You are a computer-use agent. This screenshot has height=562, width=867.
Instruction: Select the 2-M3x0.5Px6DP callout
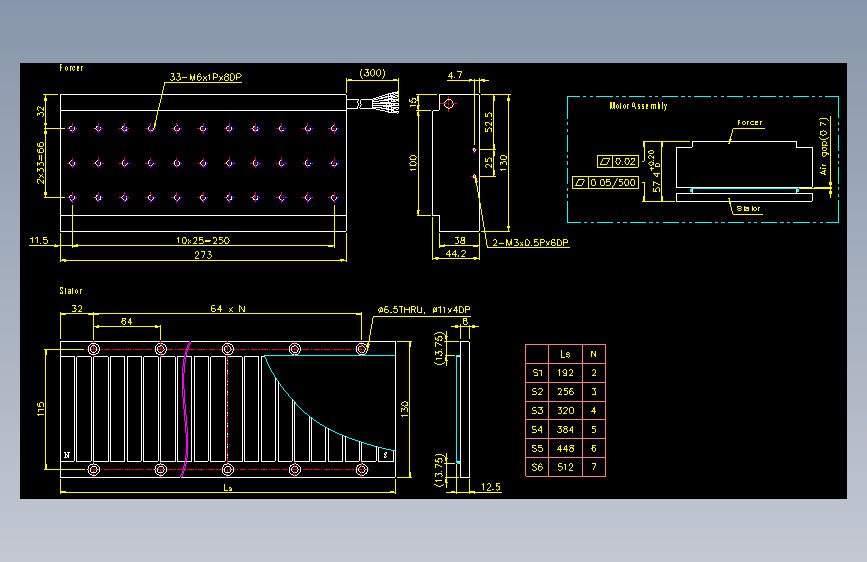coord(530,242)
